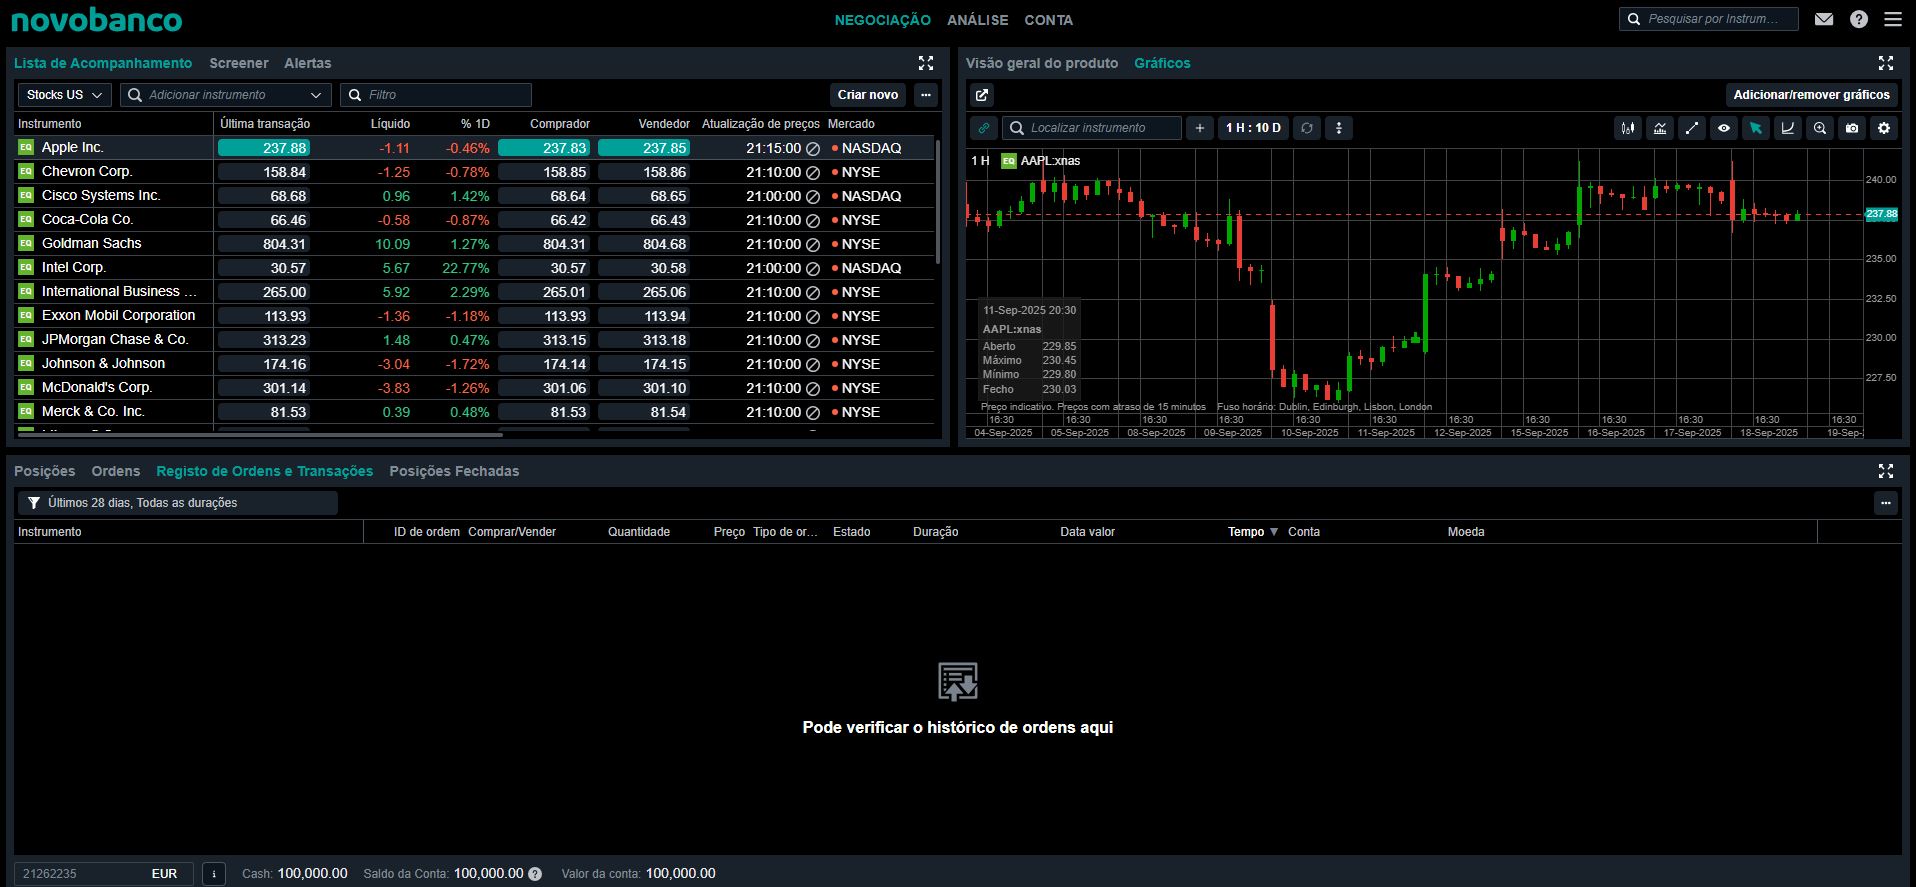Click Adicionar/remover gráficos button
Viewport: 1916px width, 887px height.
coord(1811,95)
